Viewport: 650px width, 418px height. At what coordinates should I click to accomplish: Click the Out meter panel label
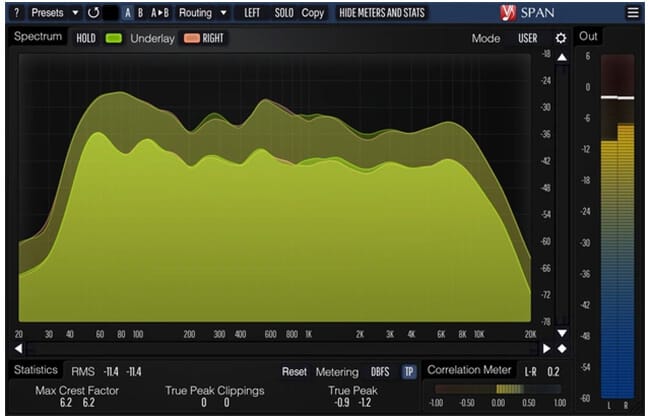[x=588, y=36]
